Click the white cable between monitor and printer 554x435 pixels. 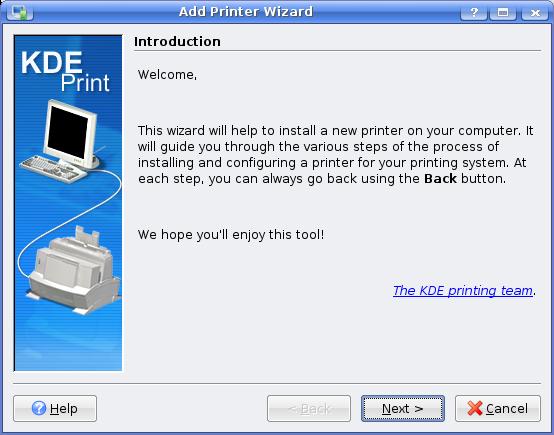69,218
